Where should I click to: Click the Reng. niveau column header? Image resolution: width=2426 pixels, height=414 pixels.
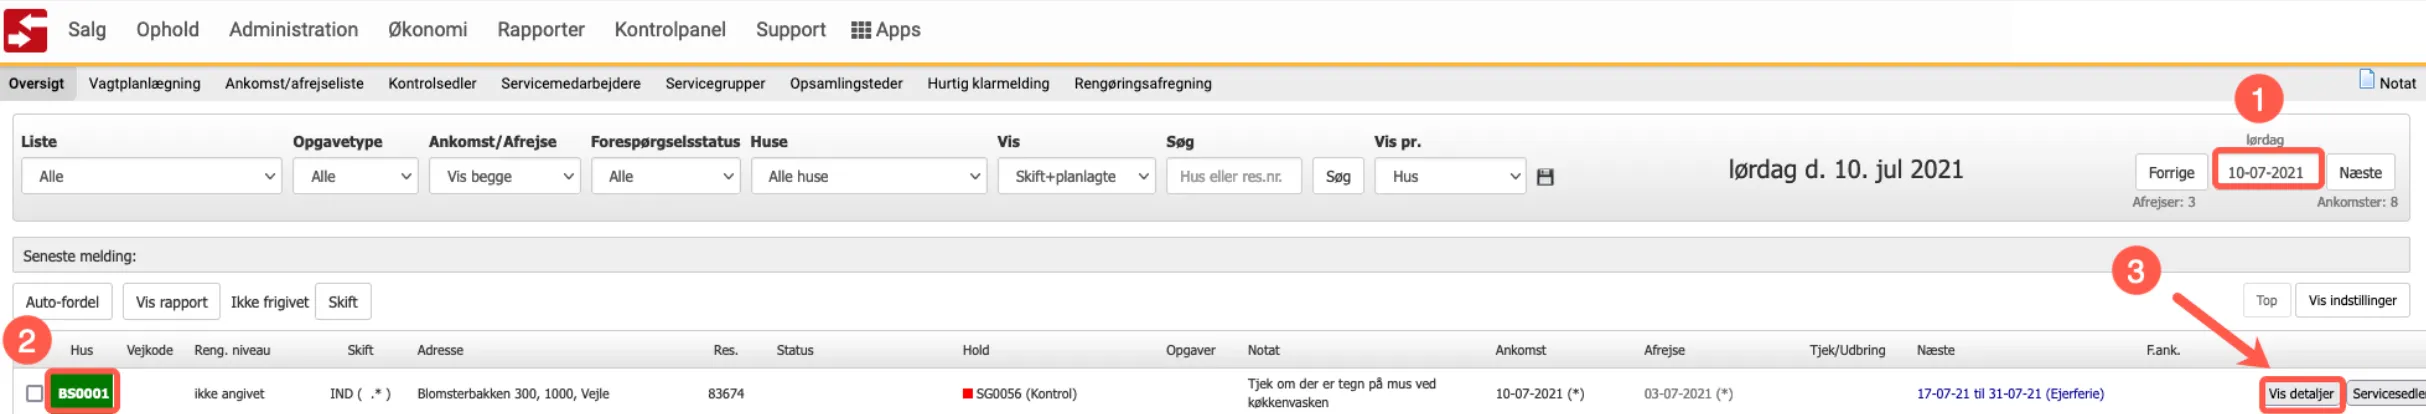click(232, 350)
